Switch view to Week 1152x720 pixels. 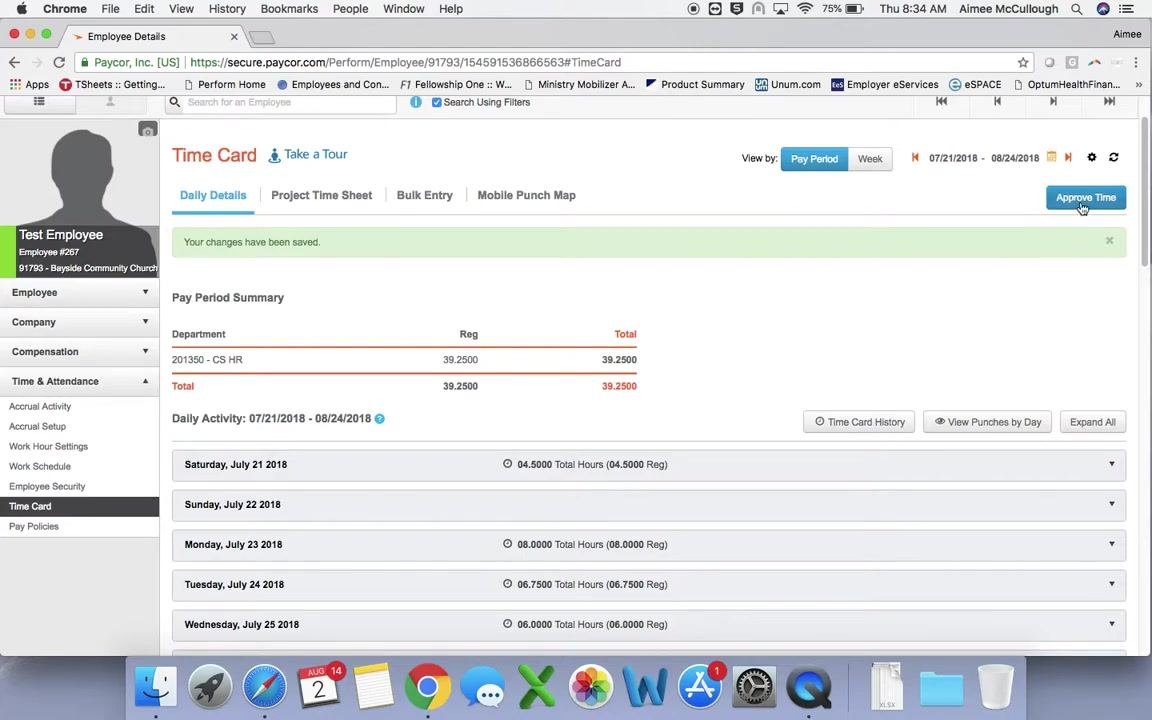click(870, 159)
